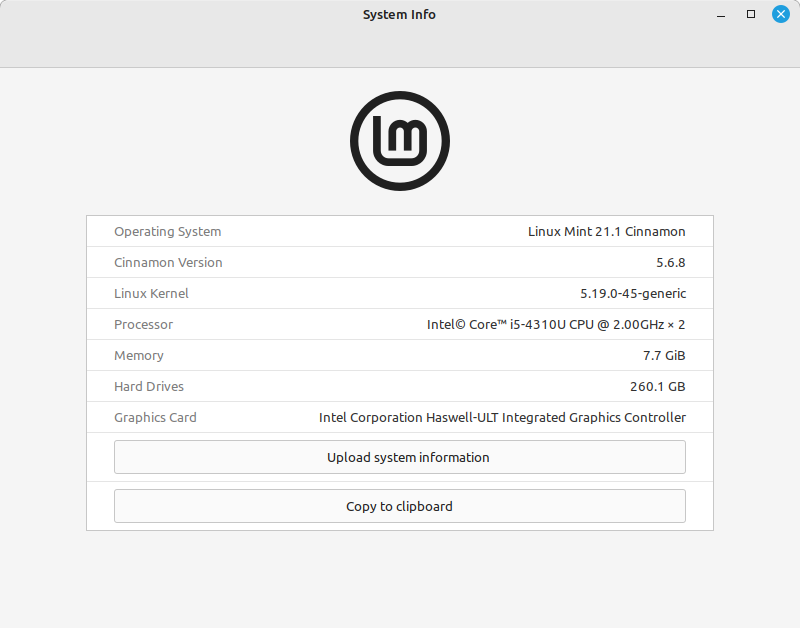The image size is (800, 628).
Task: Select the Memory label
Action: [x=139, y=356]
